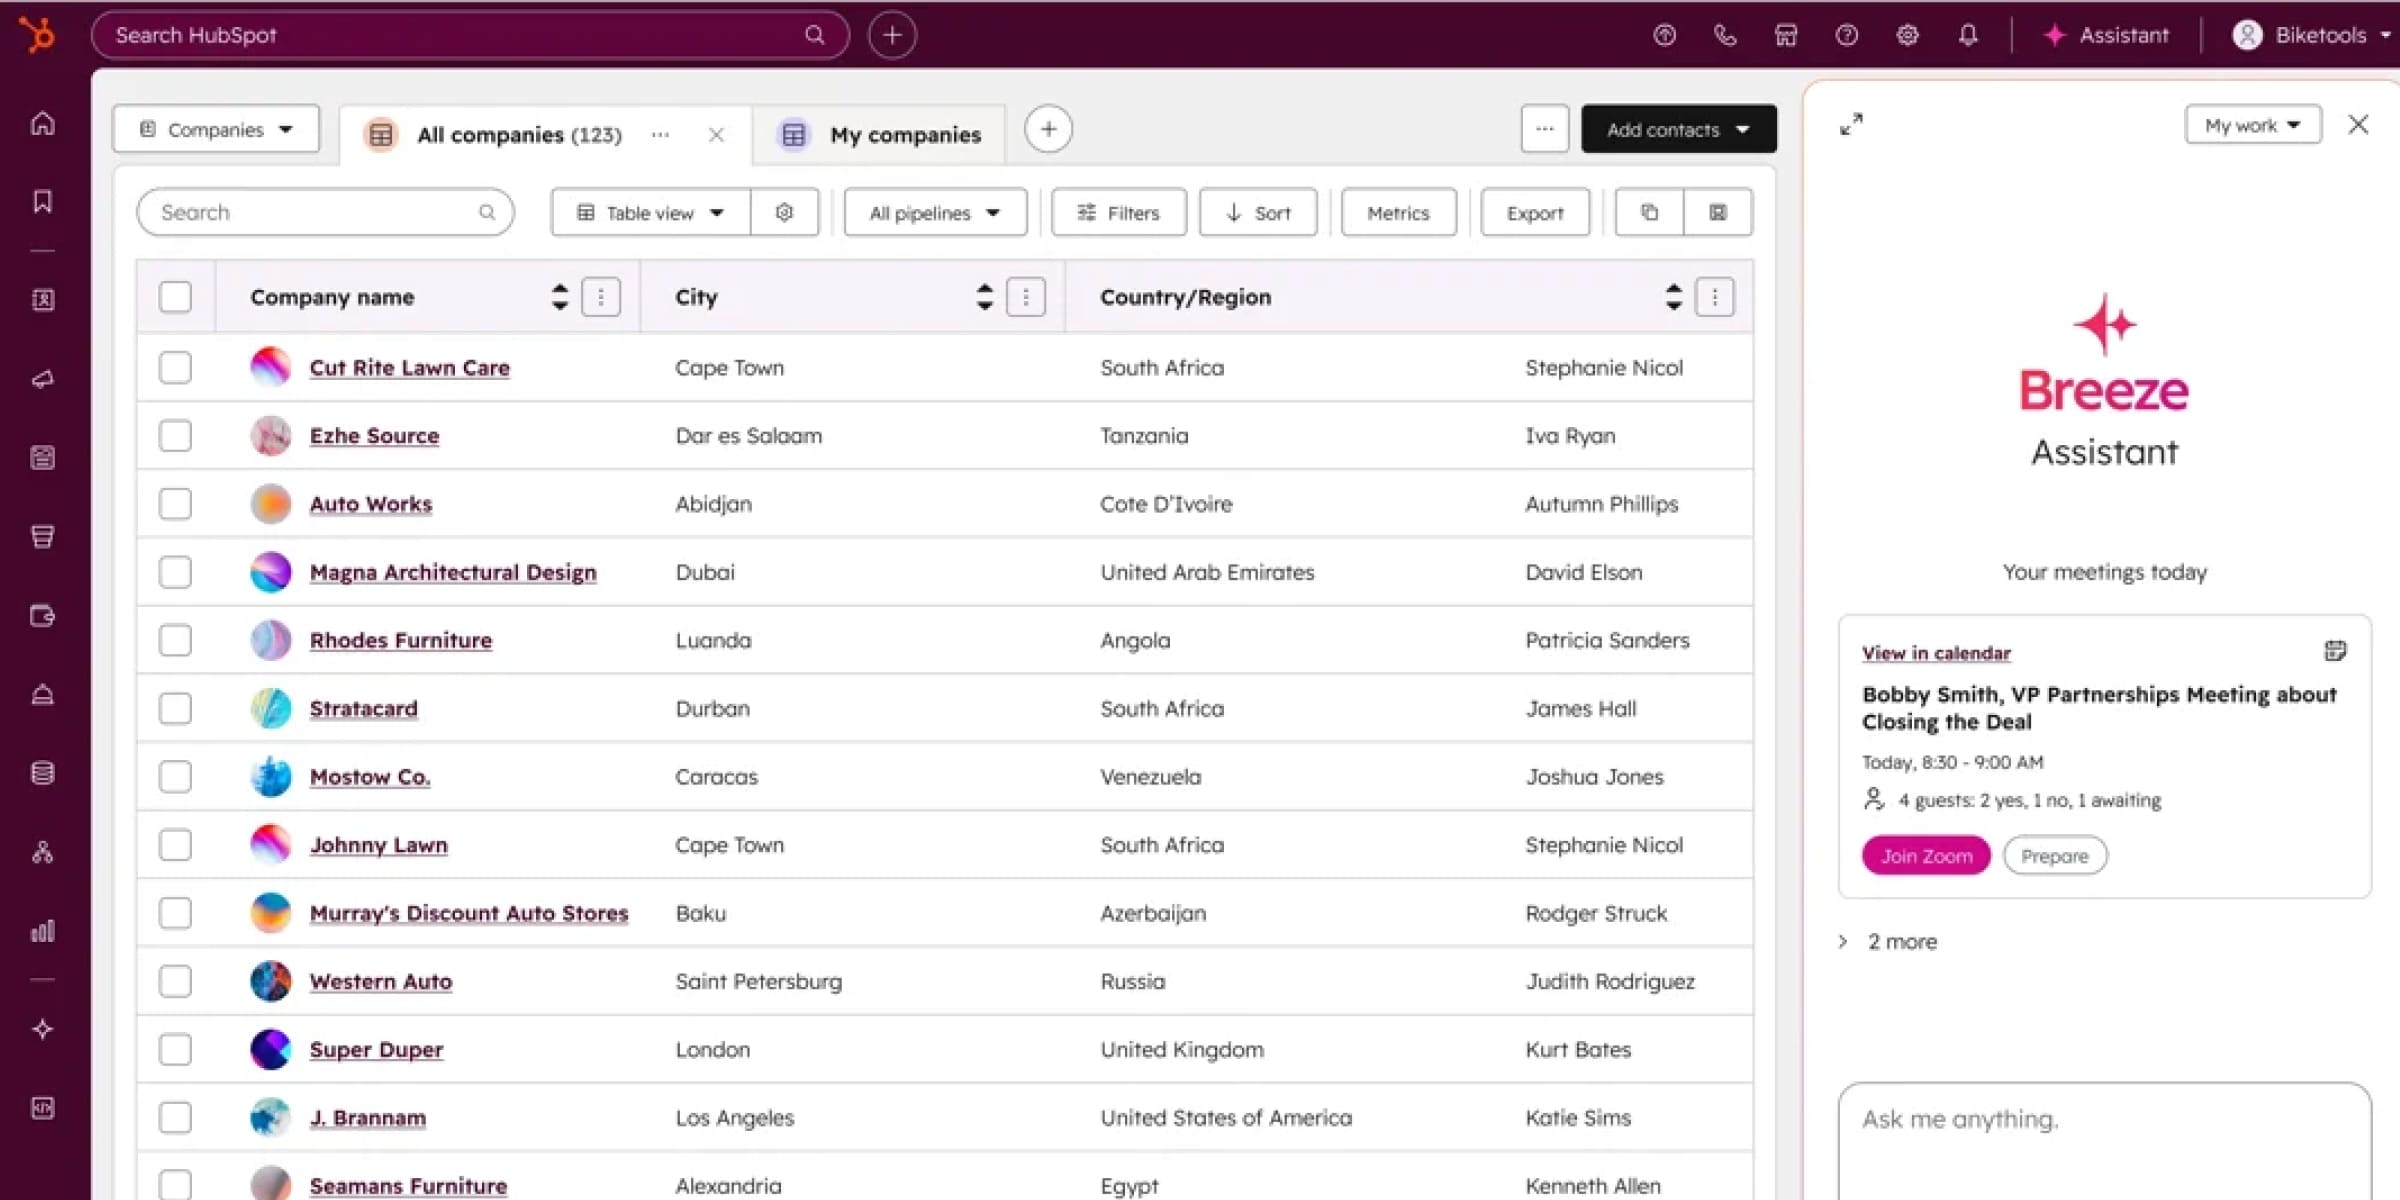
Task: Open the notifications bell
Action: point(1967,35)
